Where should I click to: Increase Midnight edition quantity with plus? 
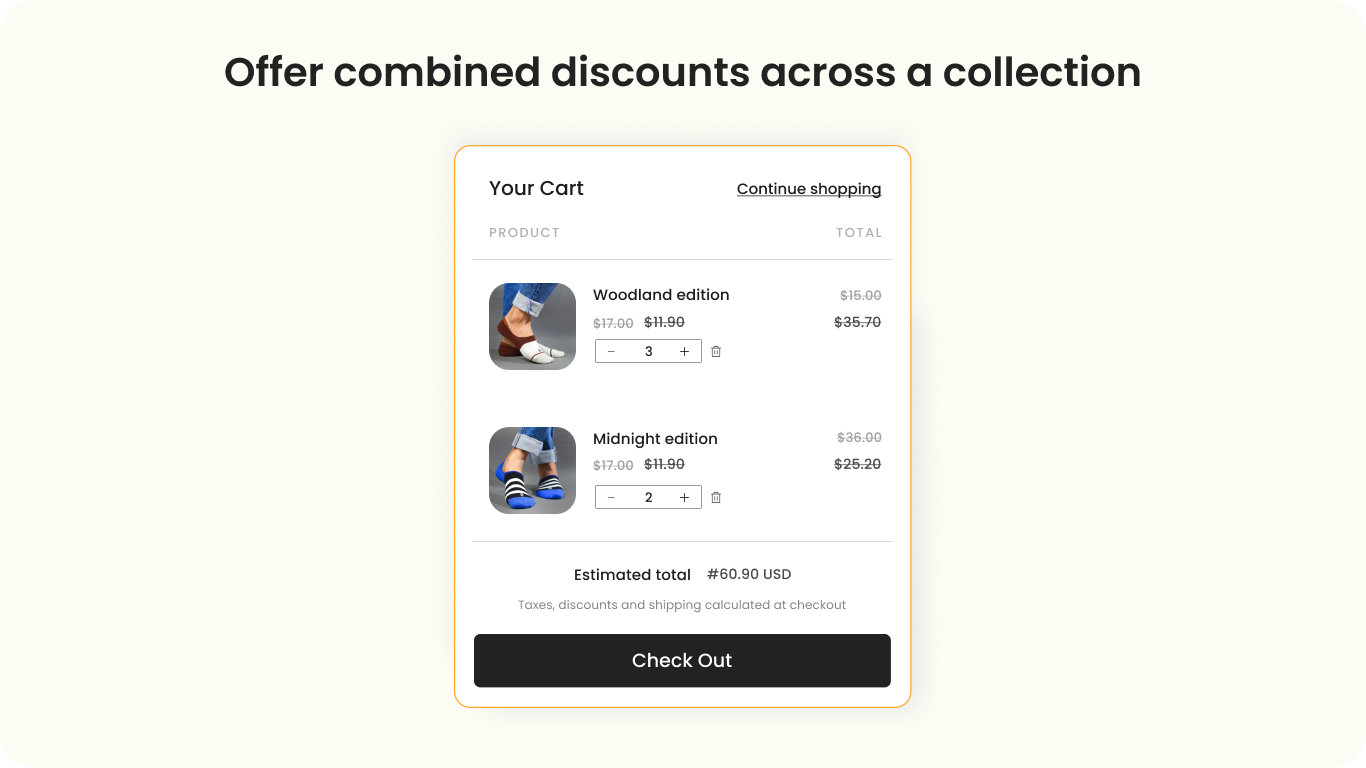pos(684,497)
